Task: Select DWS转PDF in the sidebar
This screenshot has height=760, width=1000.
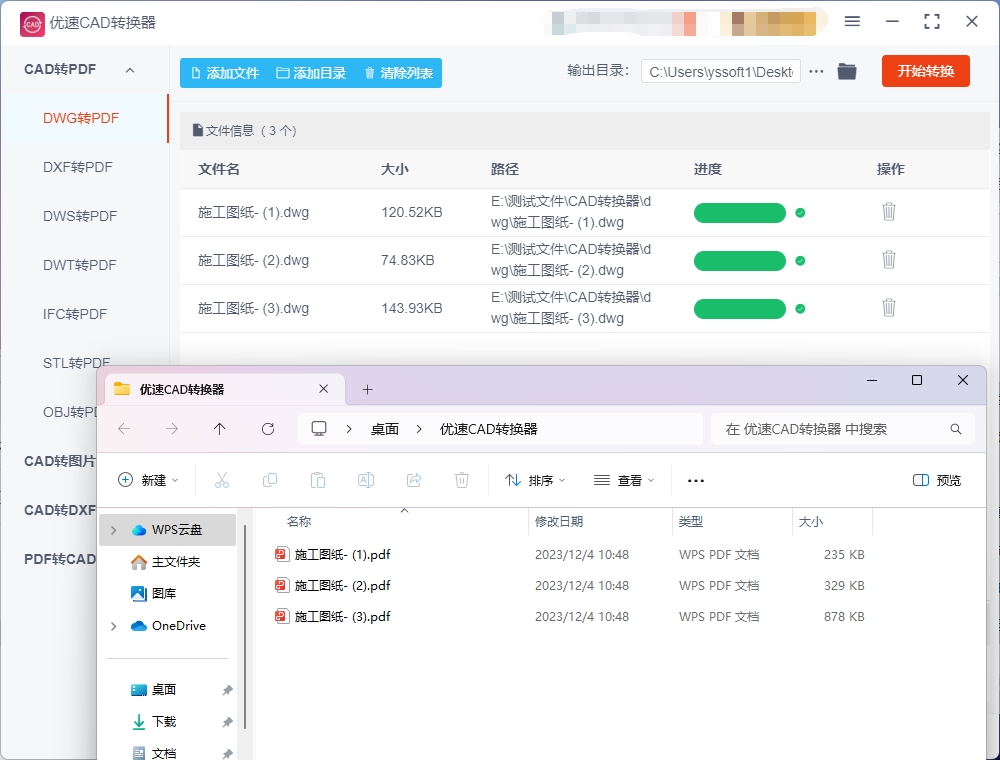Action: coord(80,216)
